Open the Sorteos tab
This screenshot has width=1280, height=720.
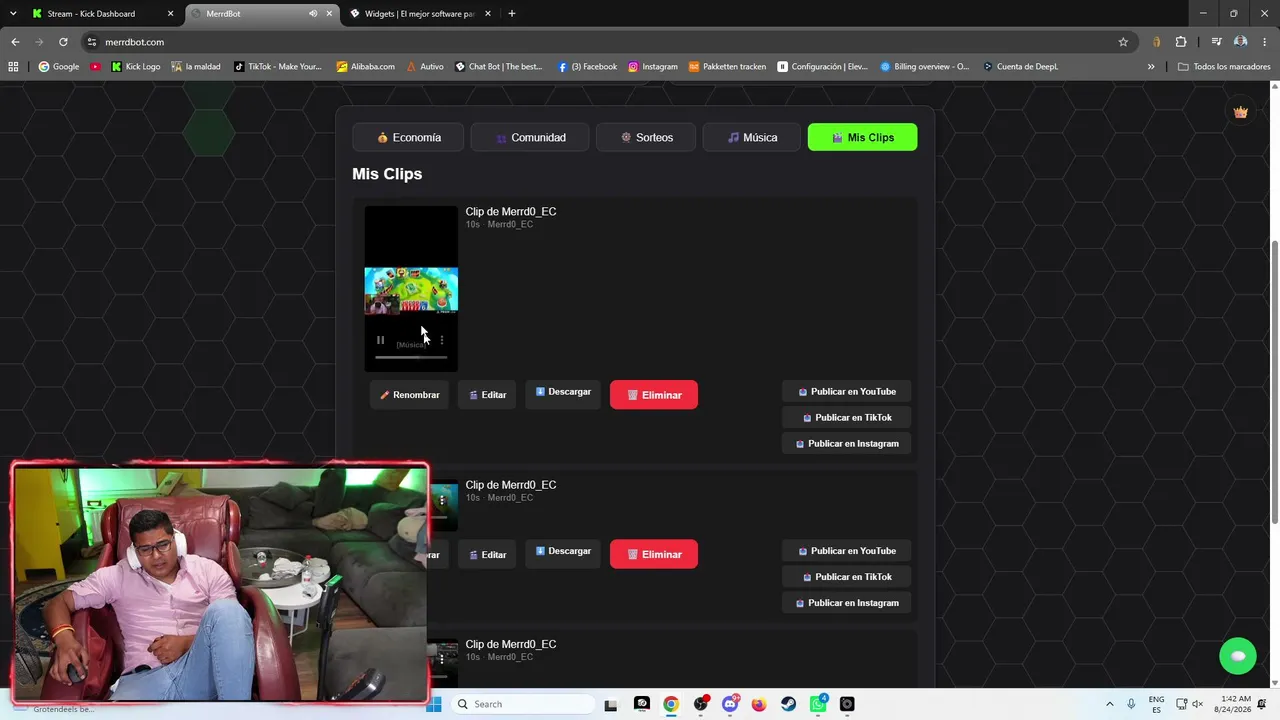(x=646, y=137)
